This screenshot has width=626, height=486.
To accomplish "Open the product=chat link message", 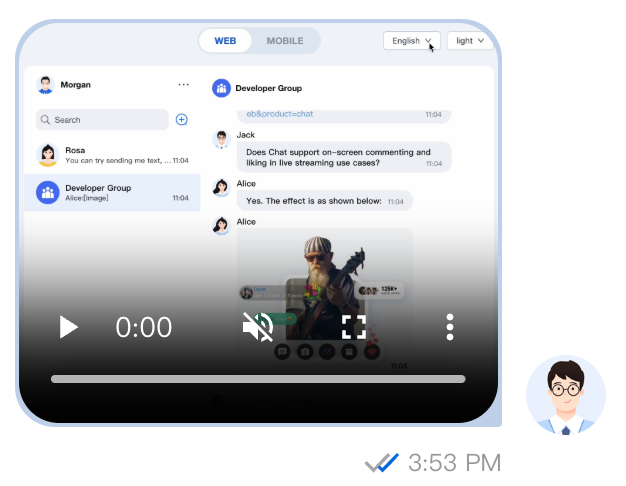I will pos(280,114).
